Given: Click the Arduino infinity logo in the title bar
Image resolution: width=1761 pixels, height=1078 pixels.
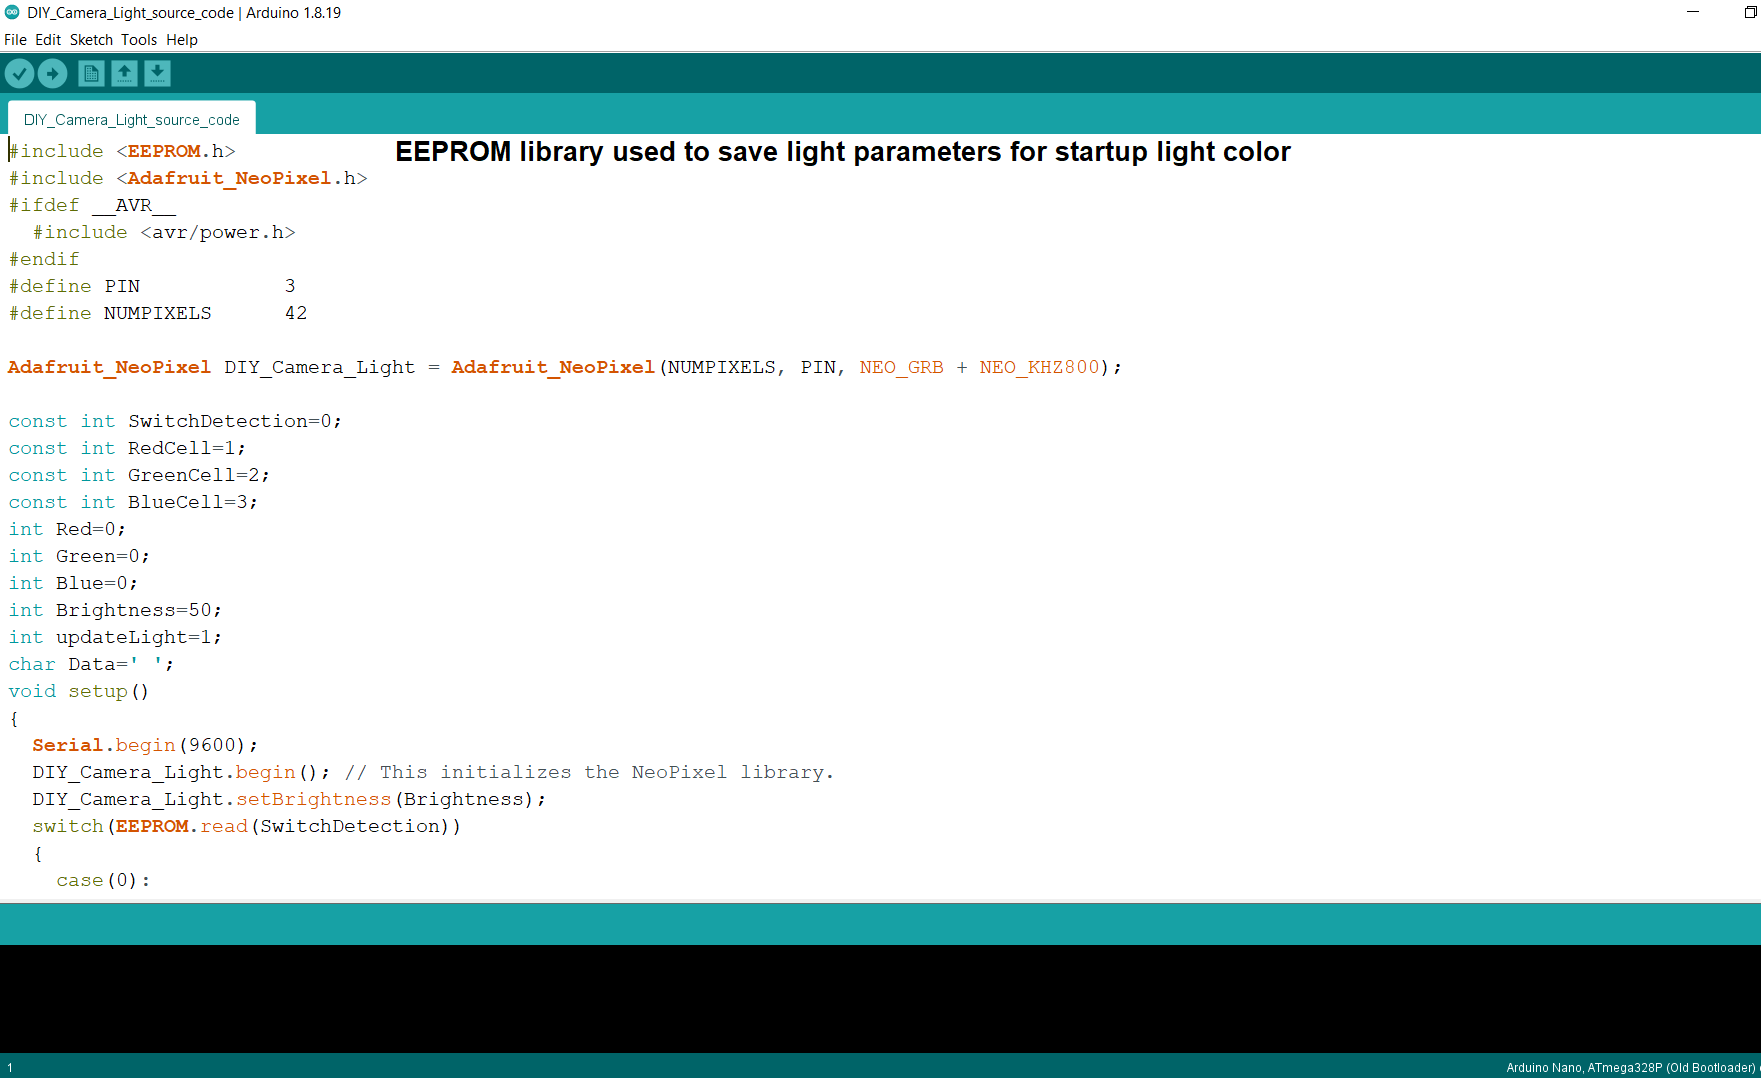Looking at the screenshot, I should 10,12.
